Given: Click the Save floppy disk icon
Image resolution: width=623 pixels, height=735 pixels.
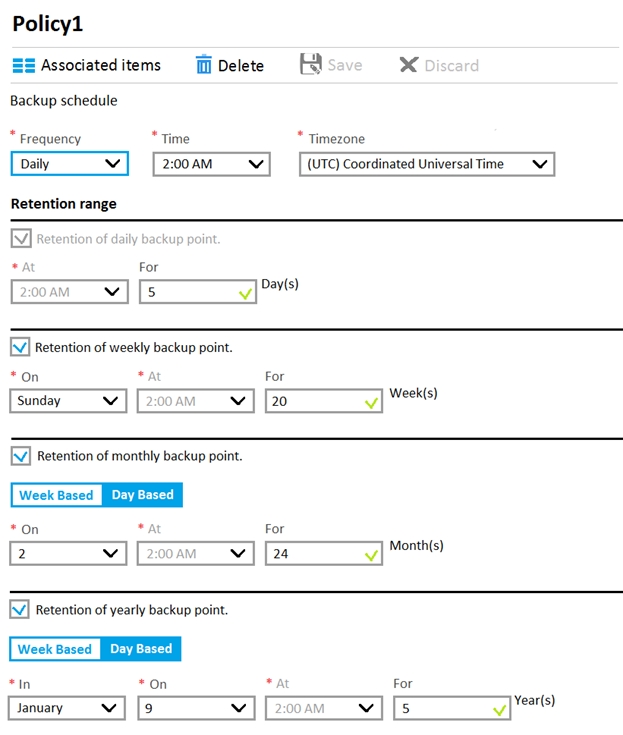Looking at the screenshot, I should [310, 65].
